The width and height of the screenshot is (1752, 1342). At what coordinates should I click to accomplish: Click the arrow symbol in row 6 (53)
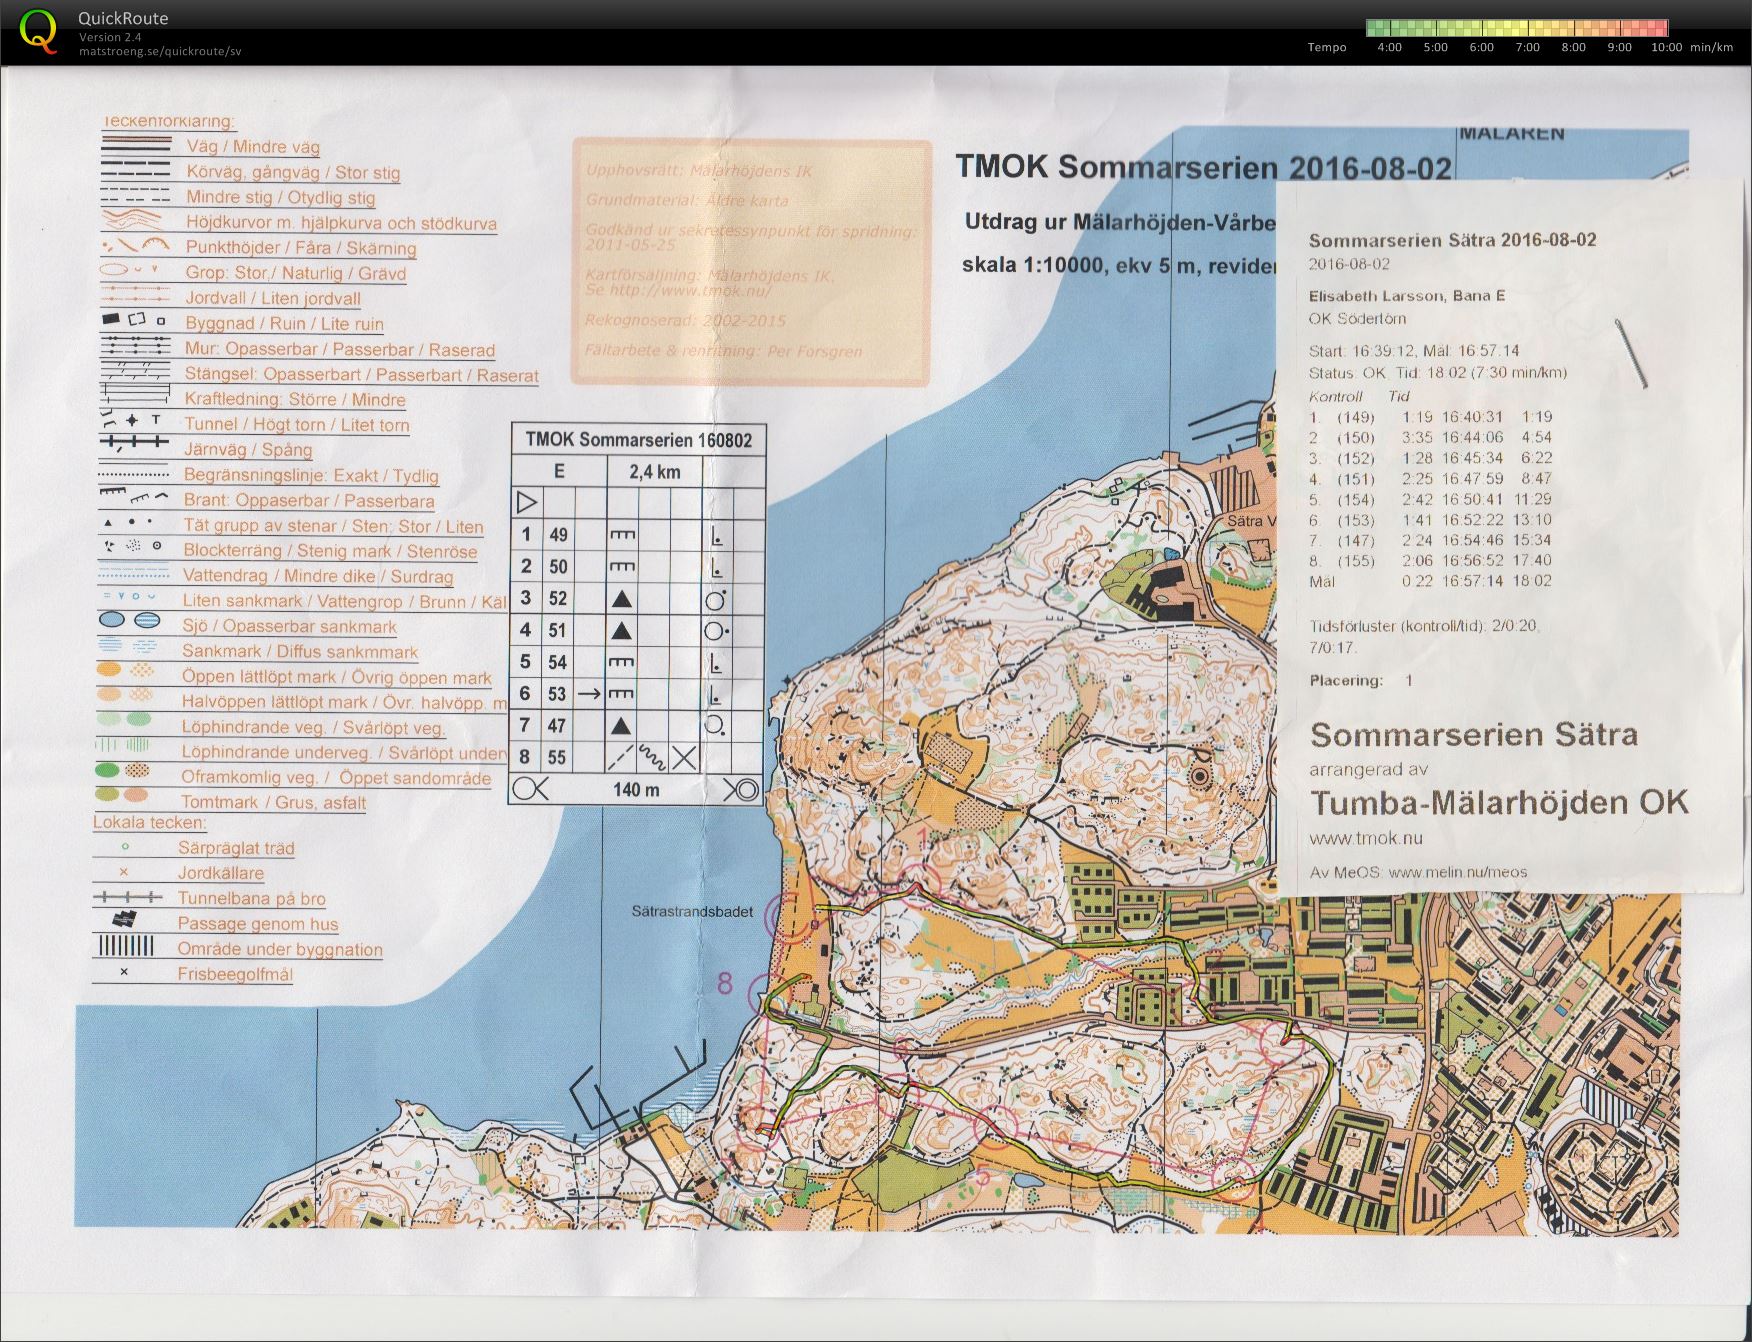pos(589,693)
